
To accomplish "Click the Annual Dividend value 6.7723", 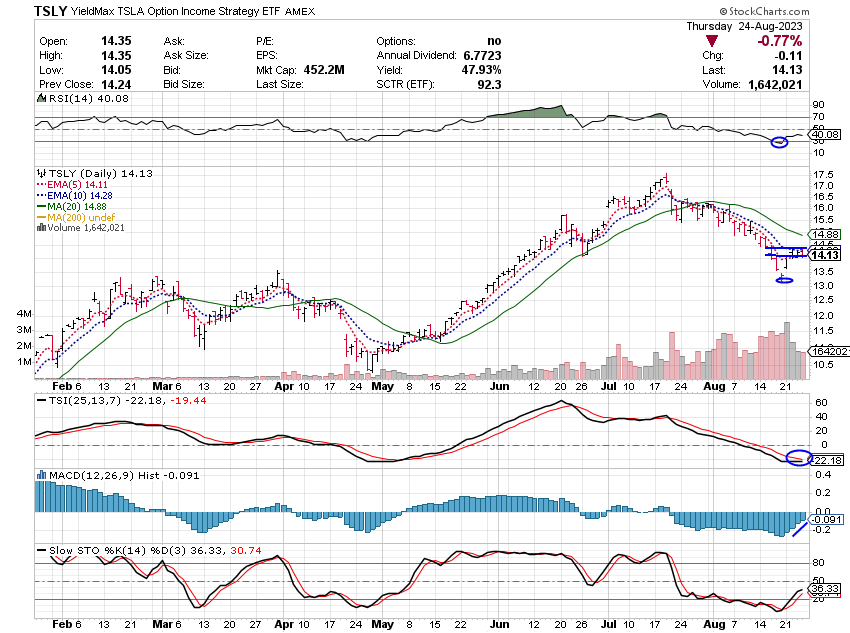I will (x=482, y=56).
